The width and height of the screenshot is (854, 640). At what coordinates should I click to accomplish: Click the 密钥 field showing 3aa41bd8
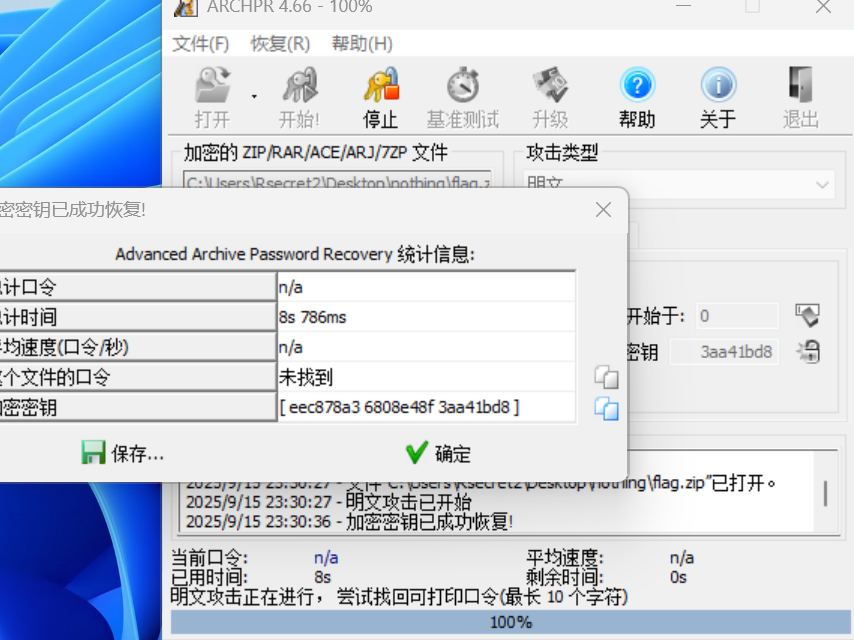pyautogui.click(x=724, y=352)
